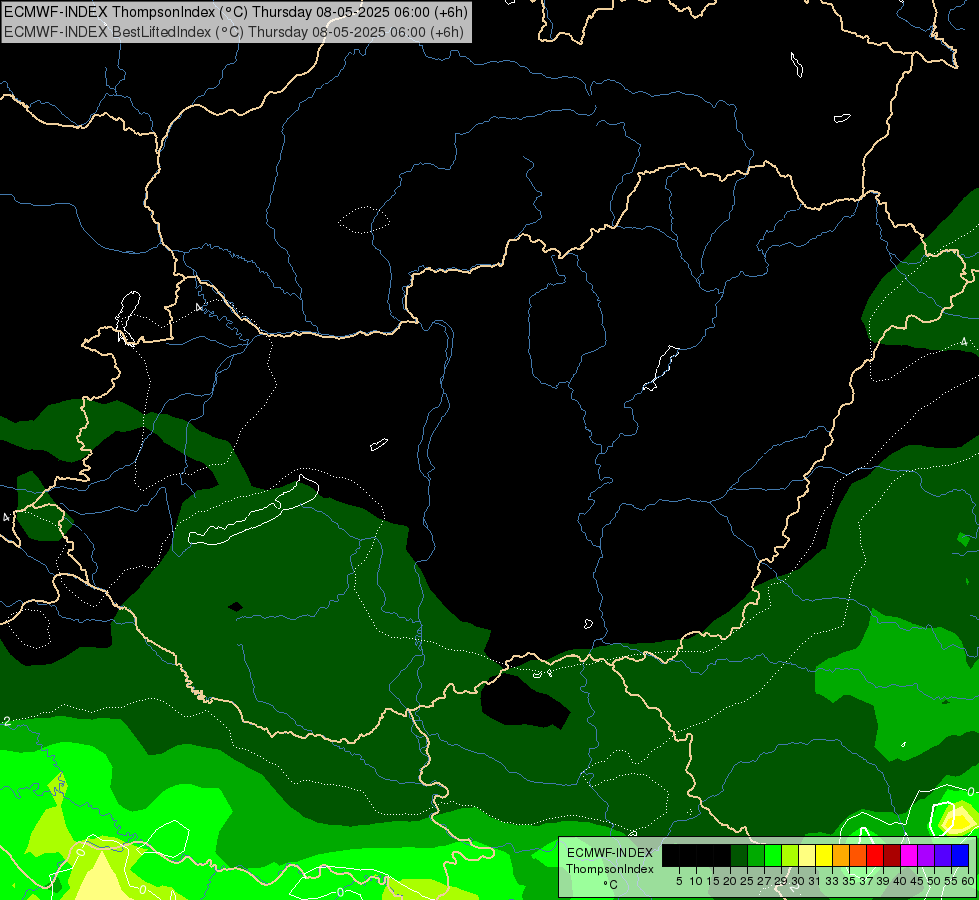Viewport: 979px width, 900px height.
Task: Click legend tick value '25'
Action: 747,881
